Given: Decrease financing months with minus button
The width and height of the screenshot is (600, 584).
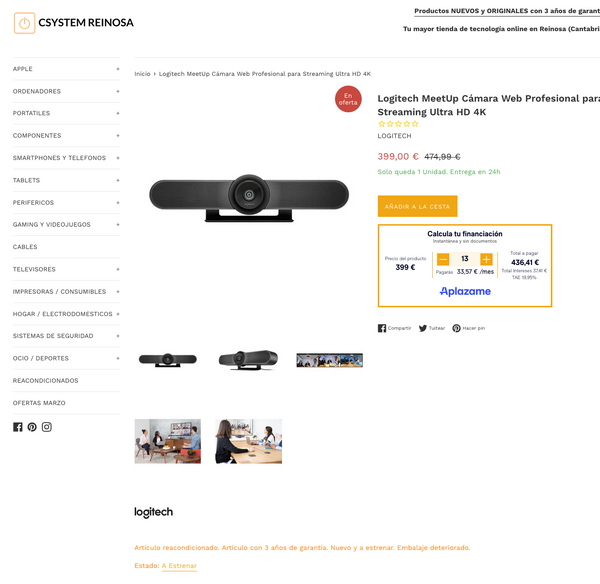Looking at the screenshot, I should 443,259.
